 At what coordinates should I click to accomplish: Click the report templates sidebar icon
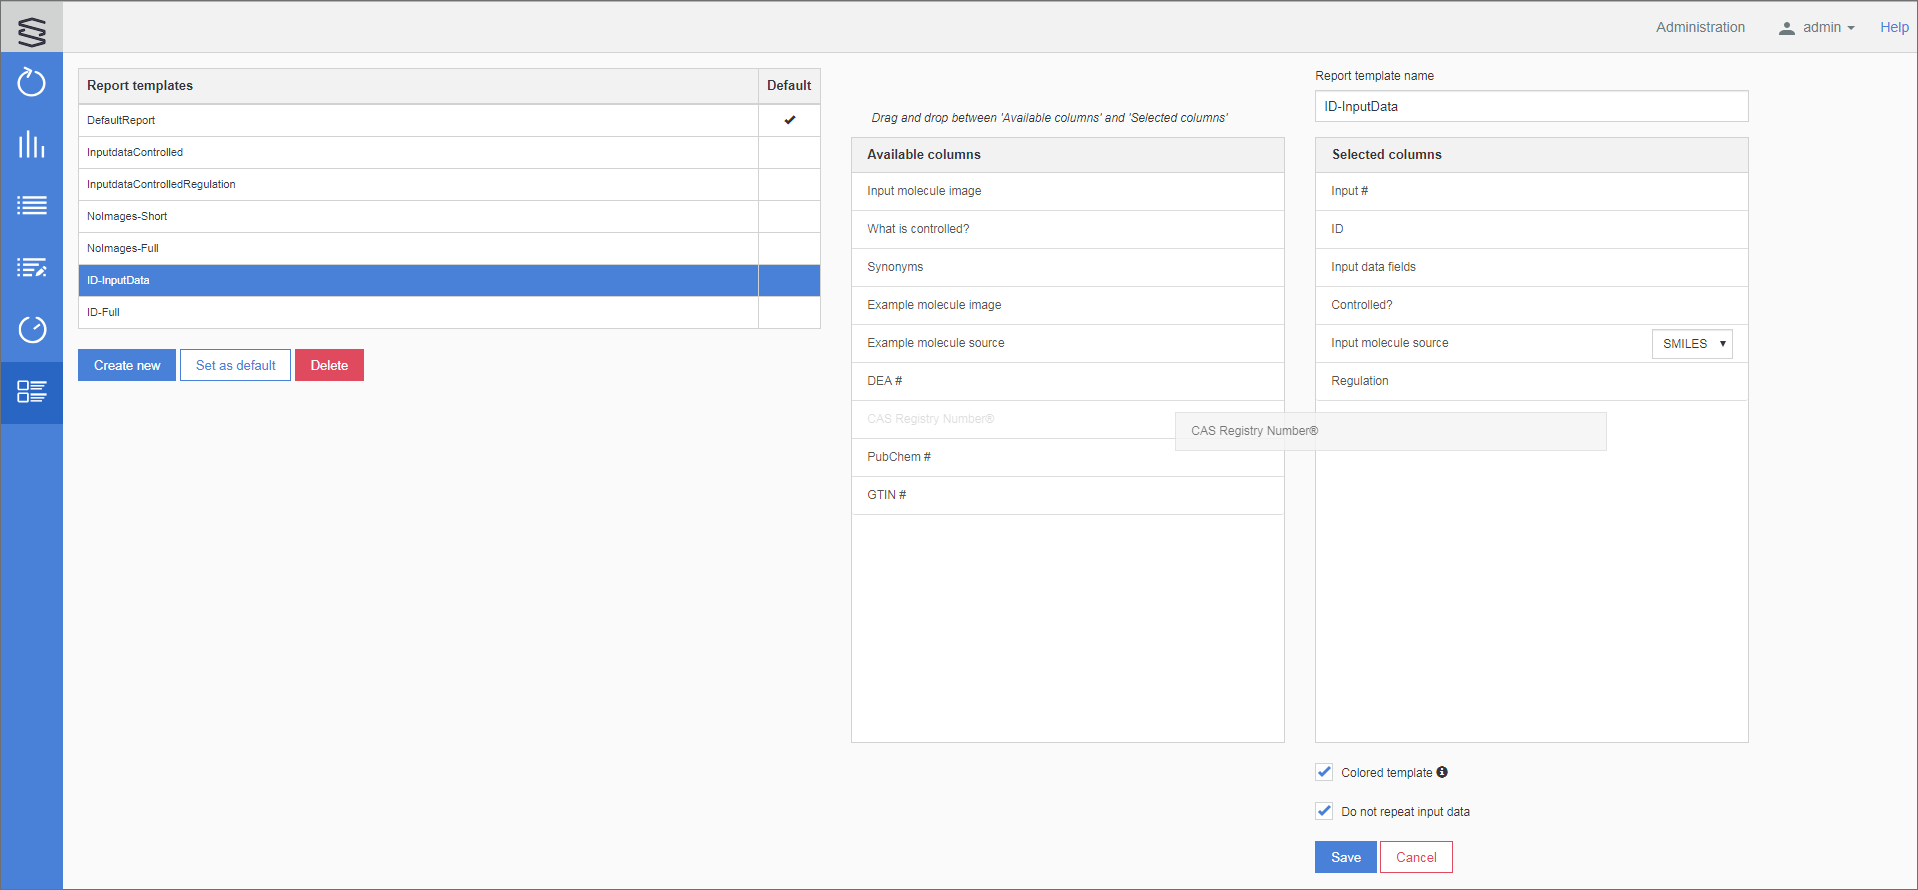point(32,392)
